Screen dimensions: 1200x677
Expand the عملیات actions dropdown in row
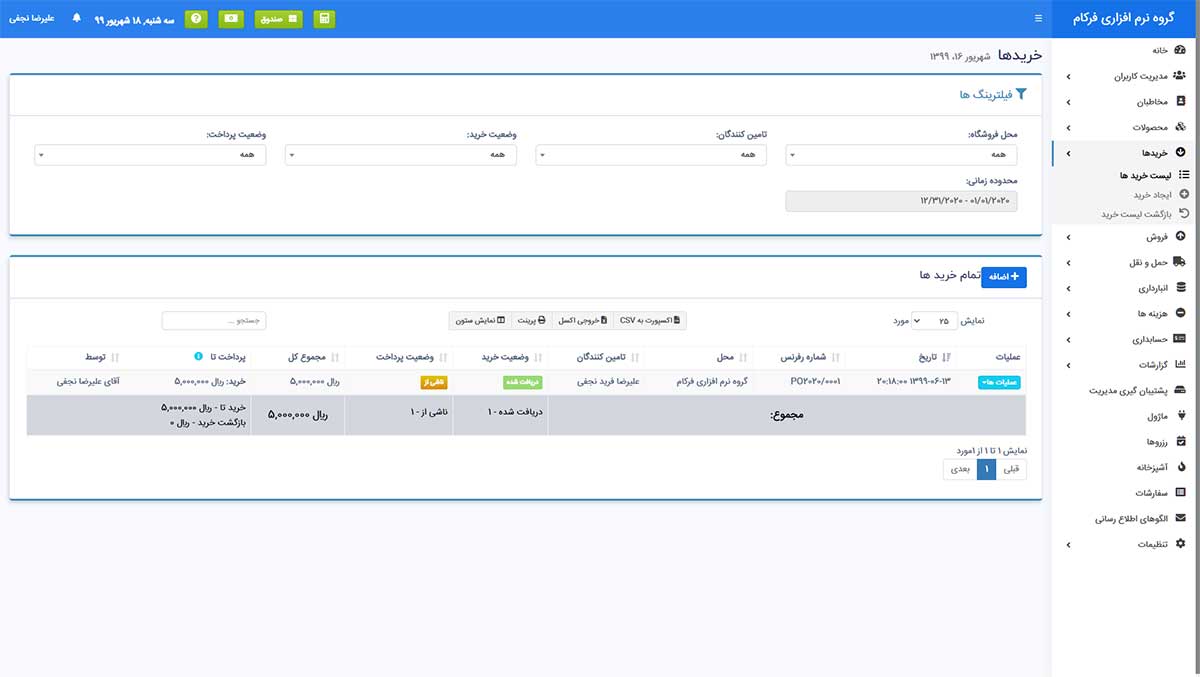click(998, 382)
